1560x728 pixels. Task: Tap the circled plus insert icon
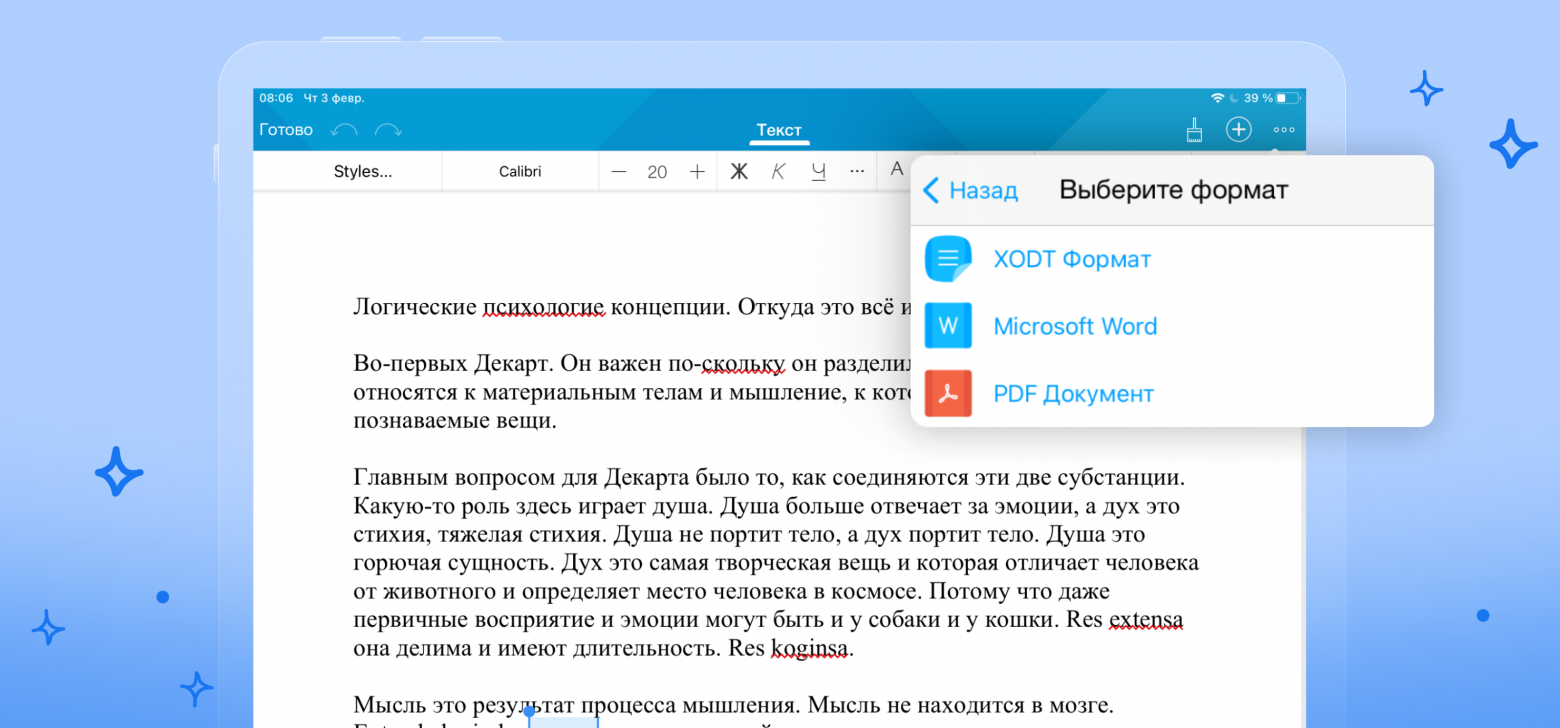coord(1238,130)
